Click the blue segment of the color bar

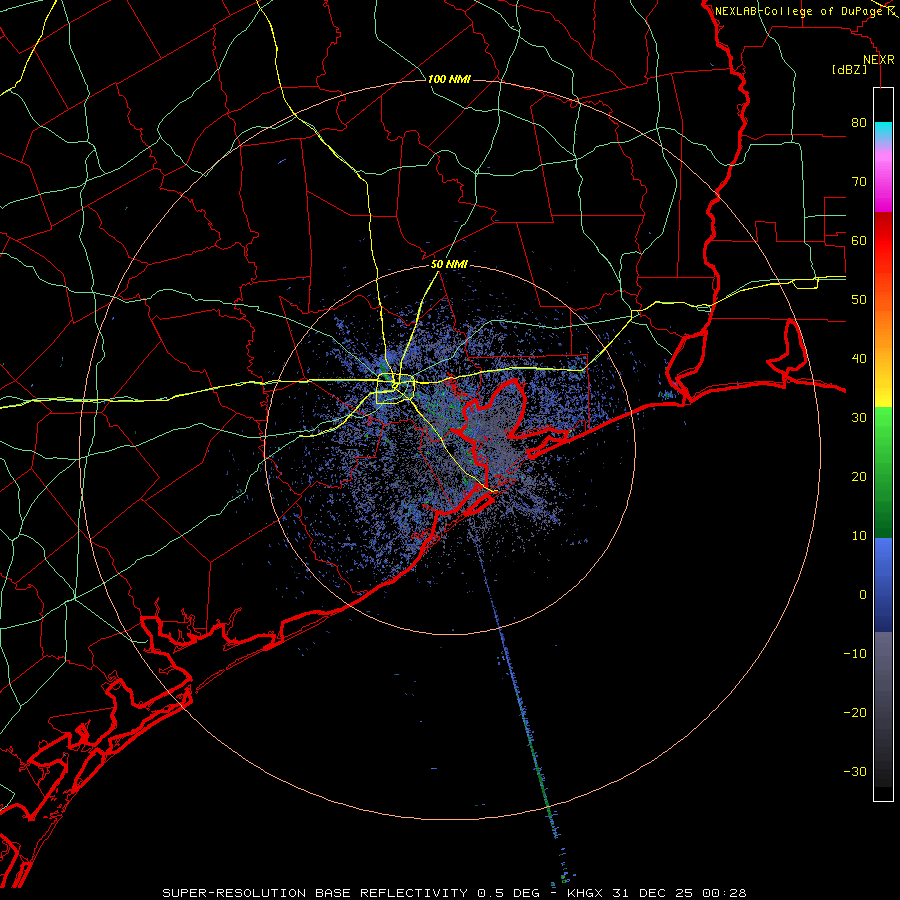pyautogui.click(x=883, y=584)
